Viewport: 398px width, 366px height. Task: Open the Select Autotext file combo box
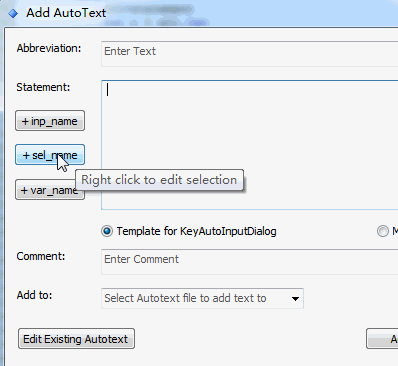(x=202, y=298)
